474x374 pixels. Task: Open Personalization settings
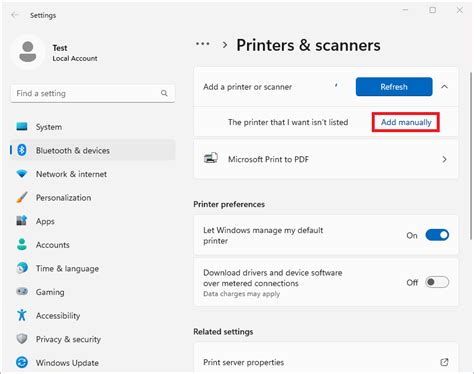(93, 198)
